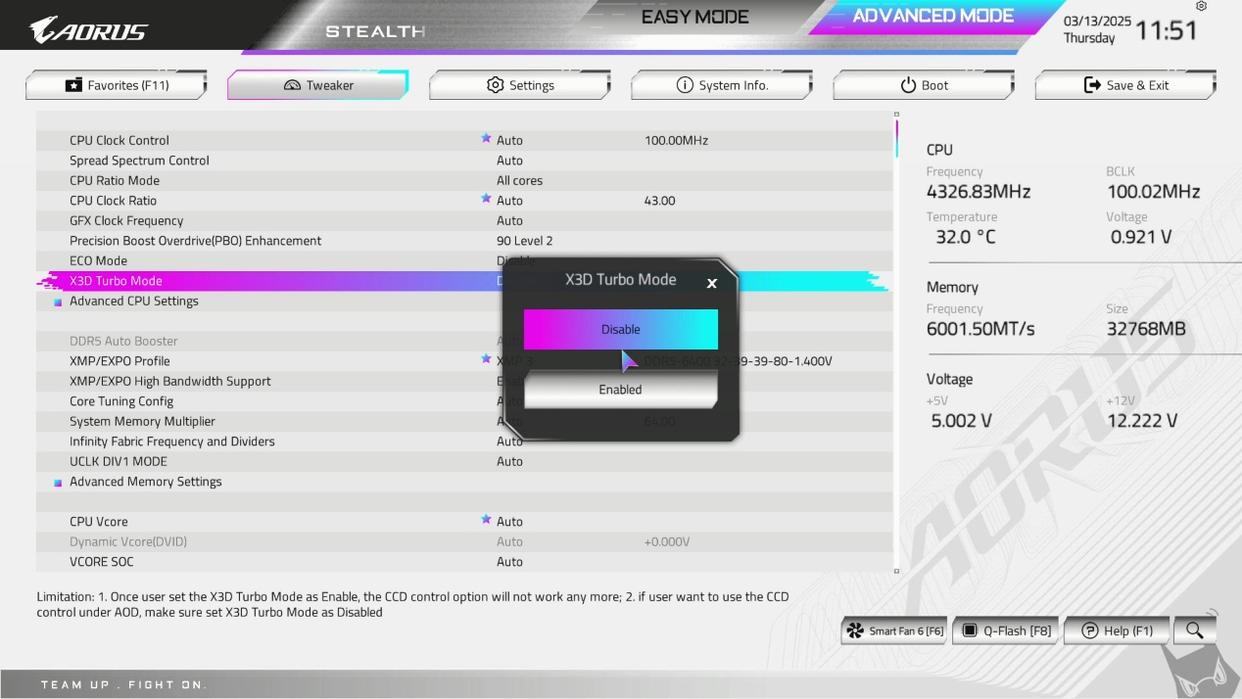Open Spread Spectrum Control Auto value
Image resolution: width=1242 pixels, height=699 pixels.
pos(510,161)
